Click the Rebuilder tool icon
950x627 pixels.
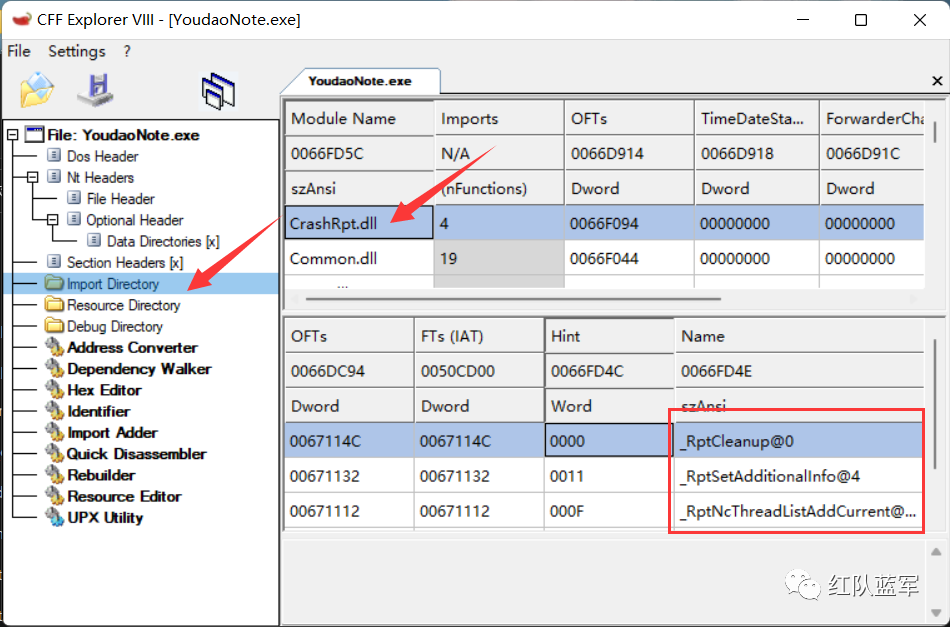pyautogui.click(x=55, y=474)
